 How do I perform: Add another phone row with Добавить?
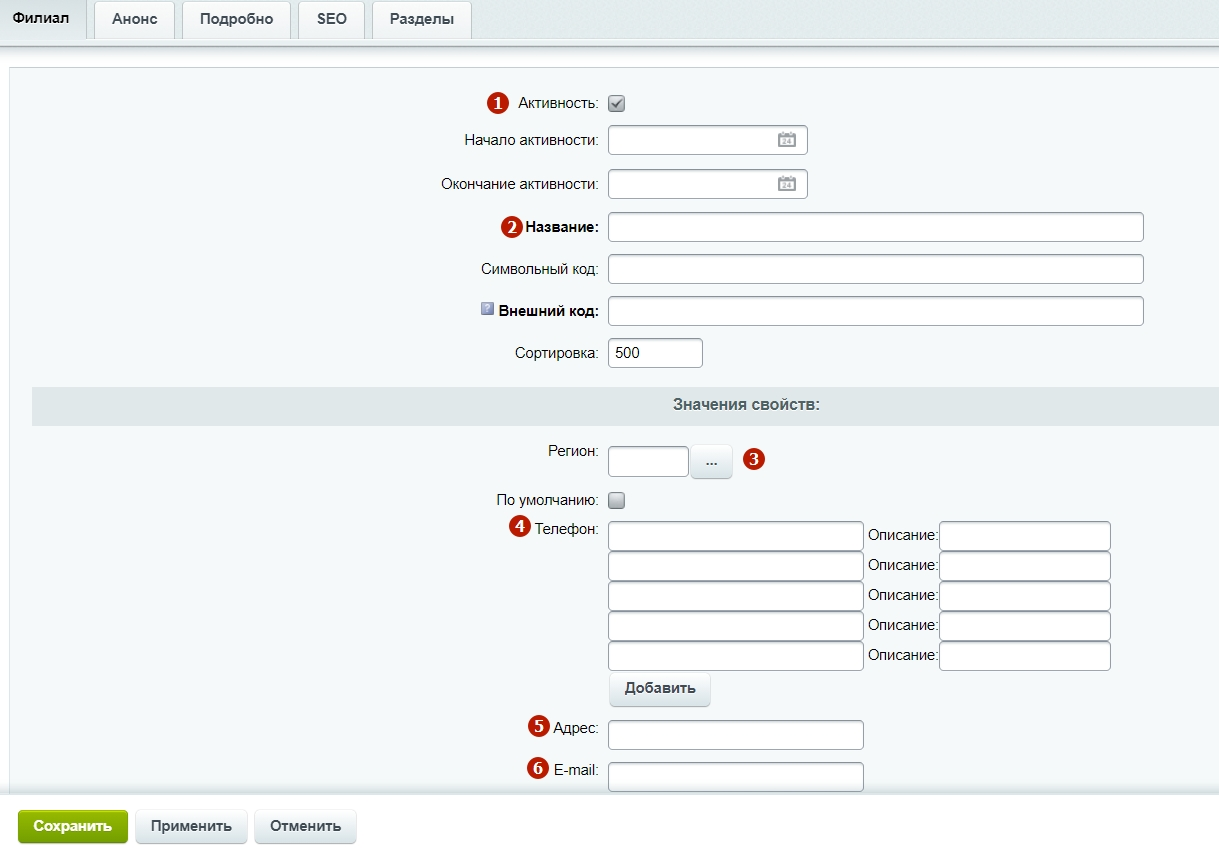pos(659,689)
